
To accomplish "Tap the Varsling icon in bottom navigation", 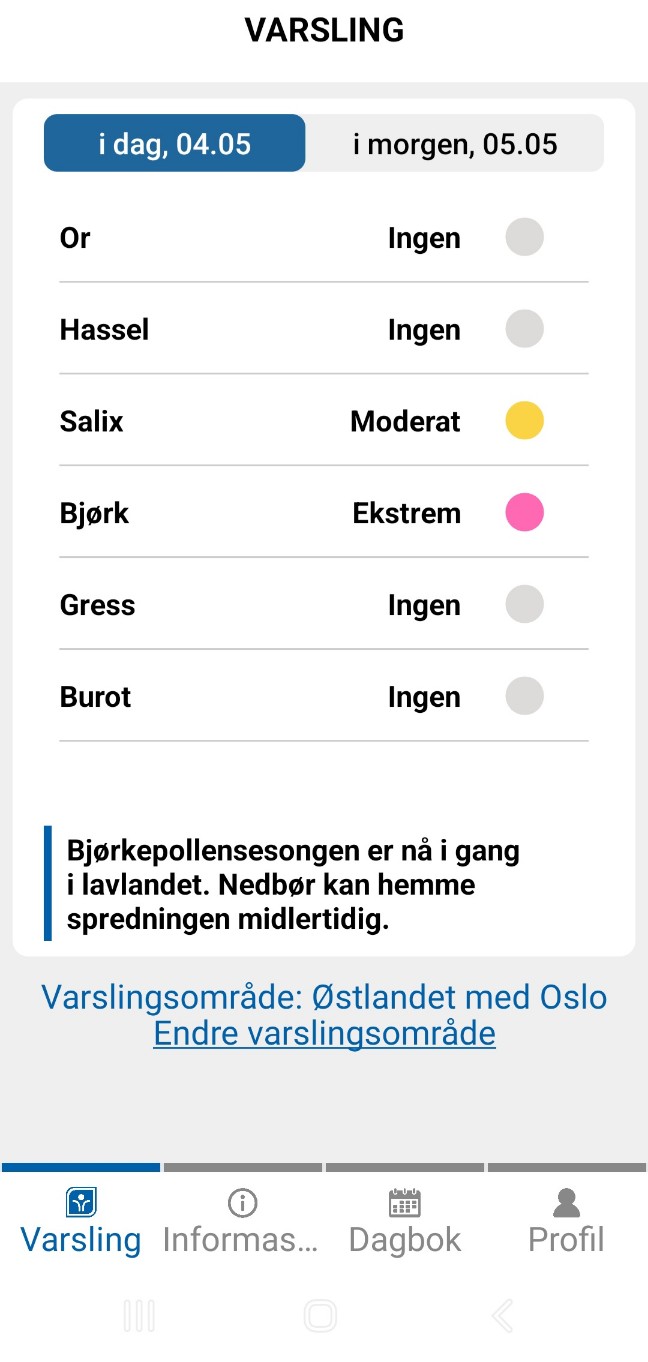I will 81,1202.
